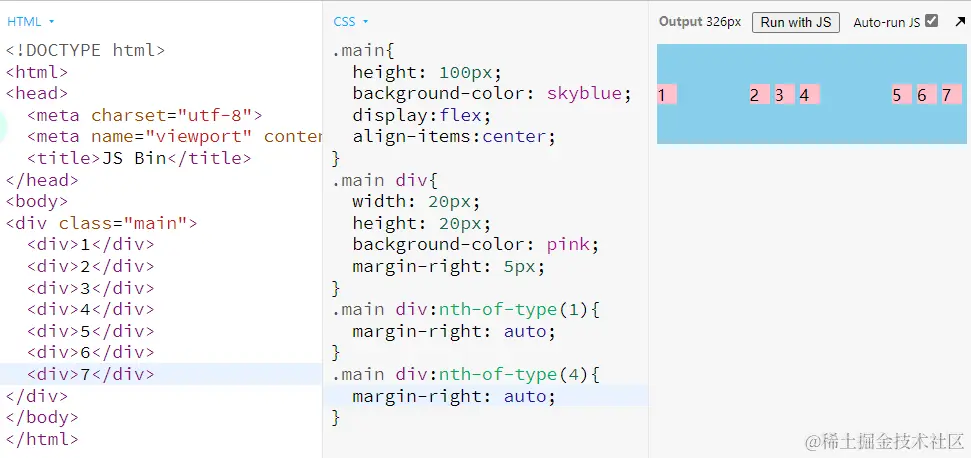Screen dimensions: 971x458
Task: Click the <!DOCTYPE html> line
Action: (x=85, y=50)
